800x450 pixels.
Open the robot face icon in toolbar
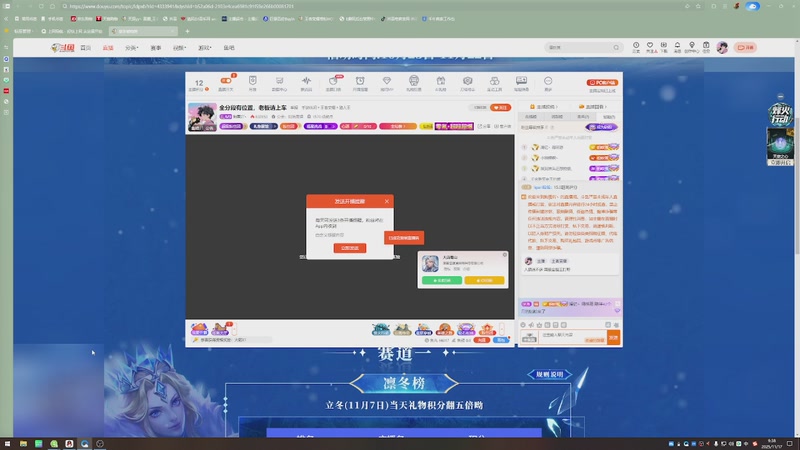pyautogui.click(x=414, y=80)
